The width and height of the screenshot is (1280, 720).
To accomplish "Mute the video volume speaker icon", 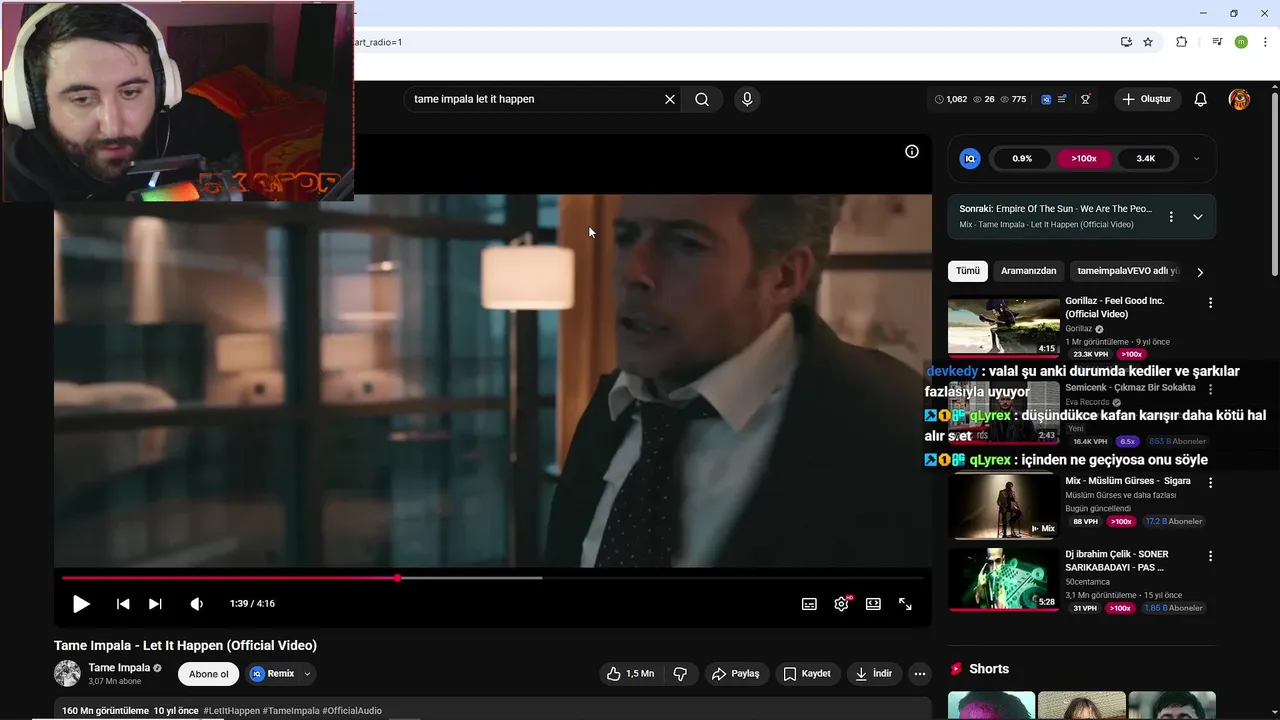I will click(197, 604).
